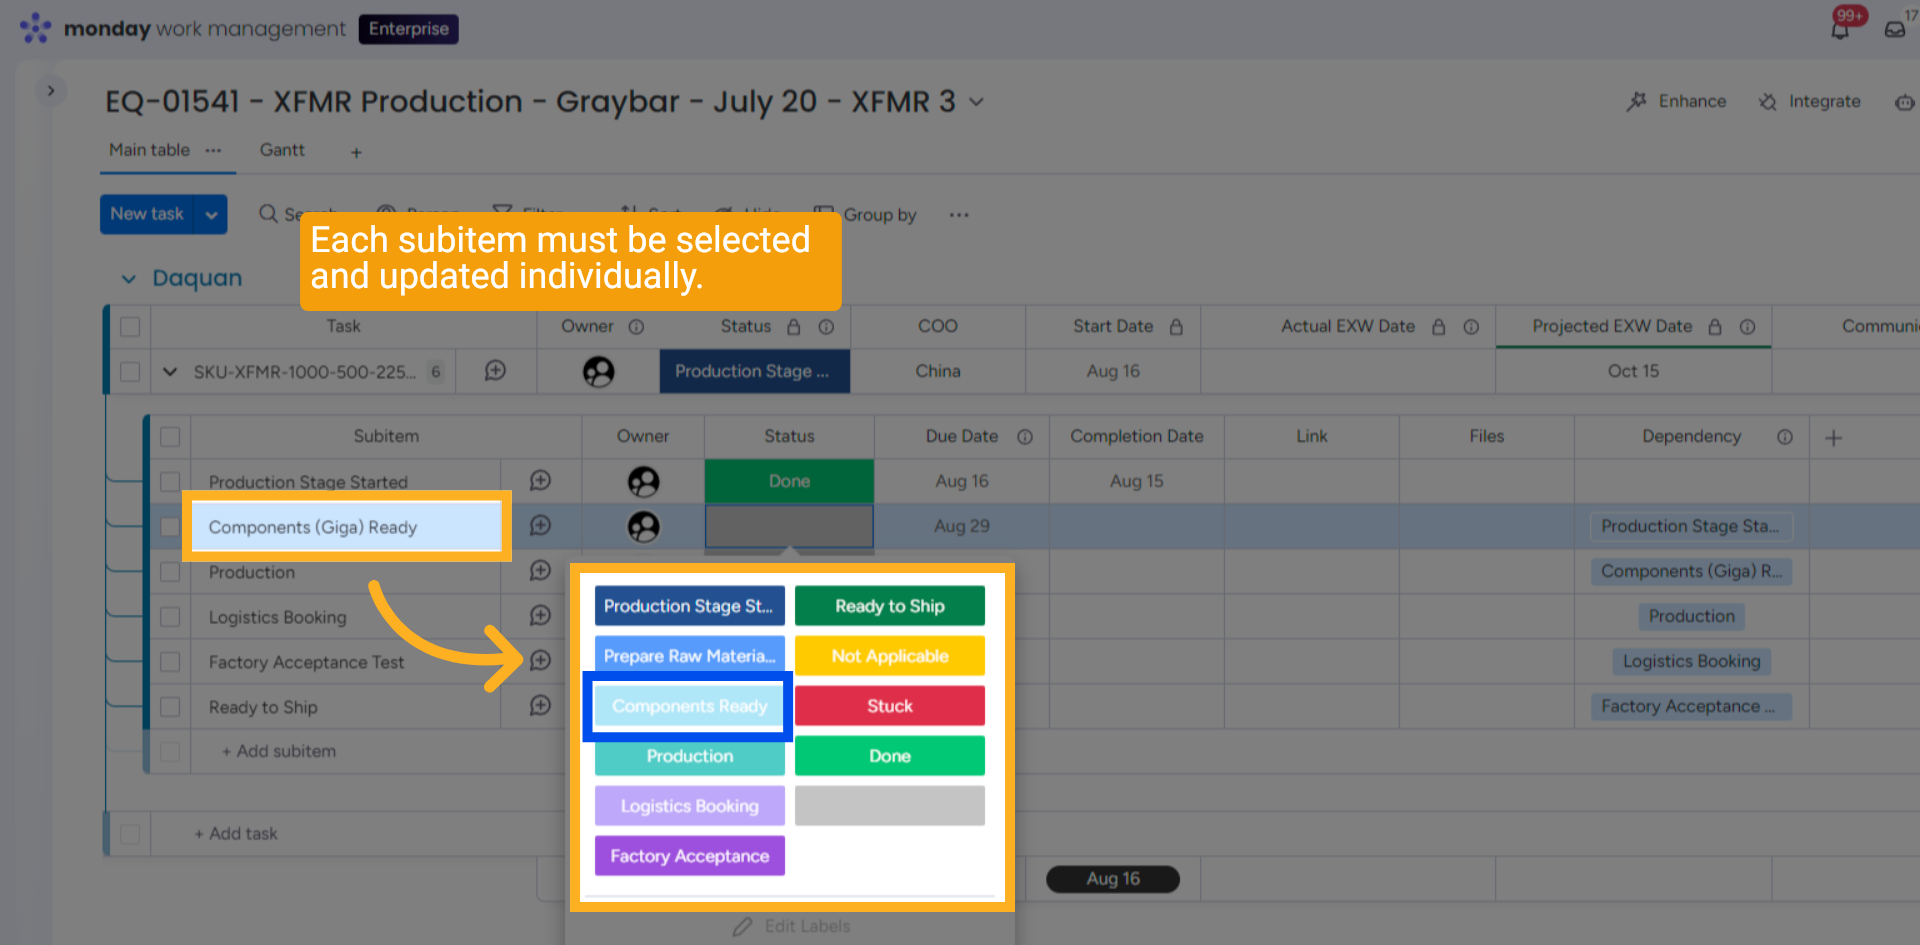Viewport: 1920px width, 945px height.
Task: Click the owner avatar for Components (Giga) Ready
Action: click(x=643, y=527)
